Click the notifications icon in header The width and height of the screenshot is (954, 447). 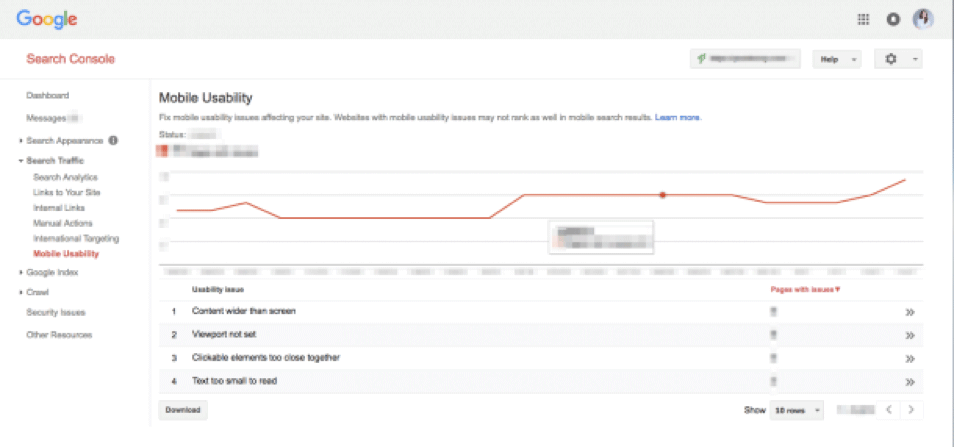click(x=893, y=19)
